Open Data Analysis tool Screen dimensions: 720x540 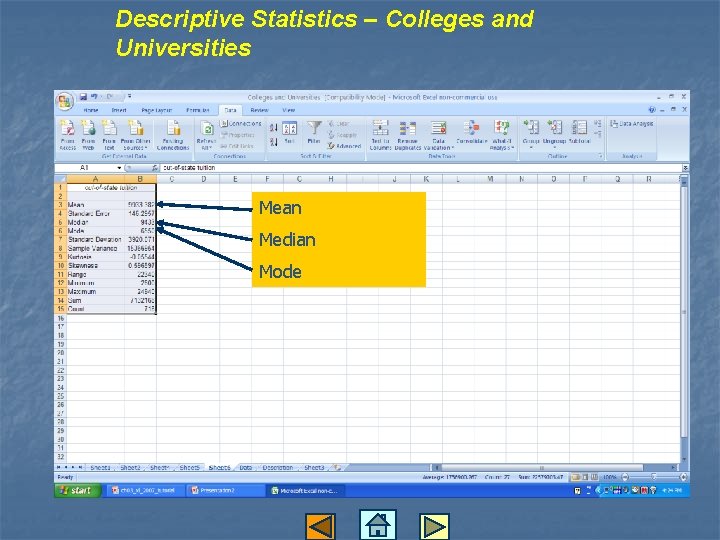[631, 124]
